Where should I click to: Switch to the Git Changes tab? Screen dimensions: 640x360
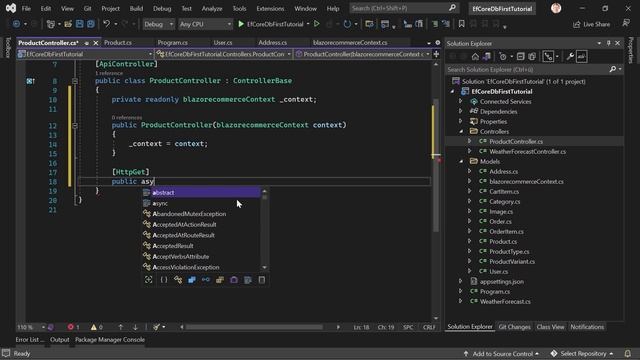tap(514, 327)
